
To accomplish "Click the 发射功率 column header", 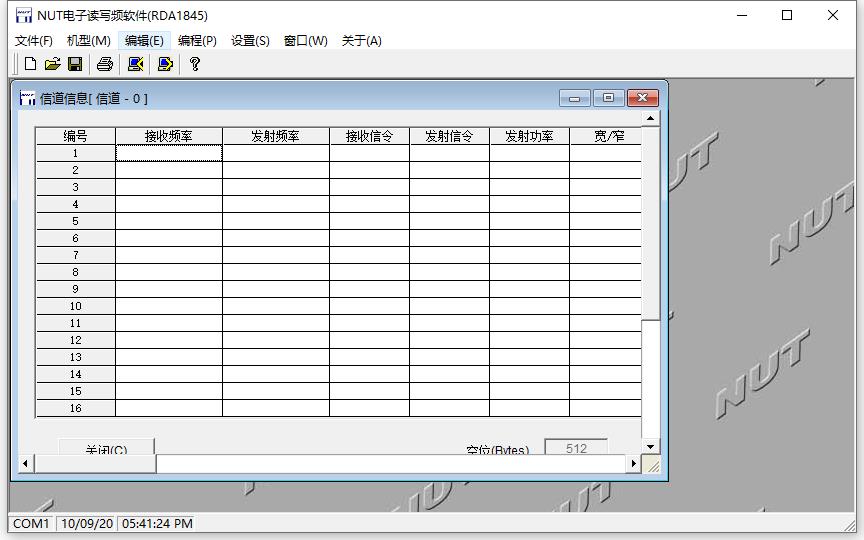I will pyautogui.click(x=529, y=136).
